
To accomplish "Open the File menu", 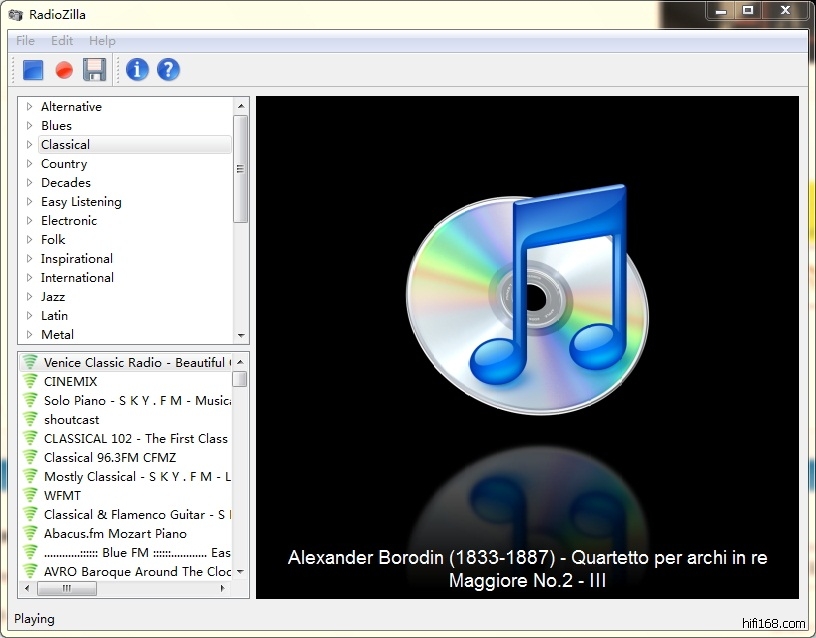I will [x=25, y=41].
